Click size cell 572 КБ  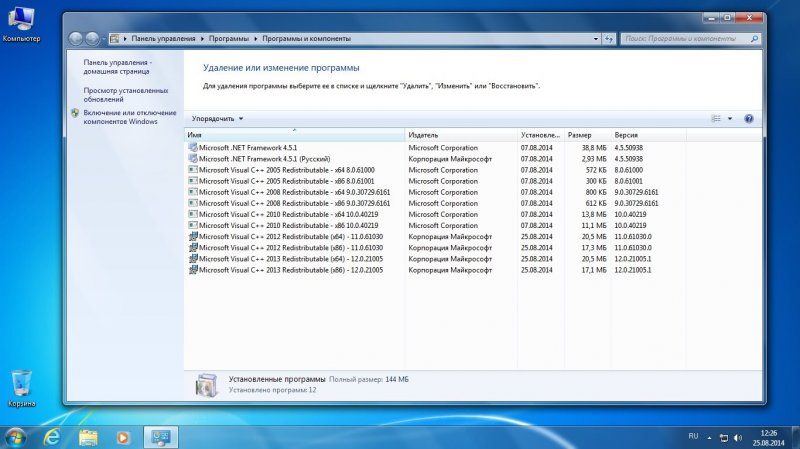point(596,170)
